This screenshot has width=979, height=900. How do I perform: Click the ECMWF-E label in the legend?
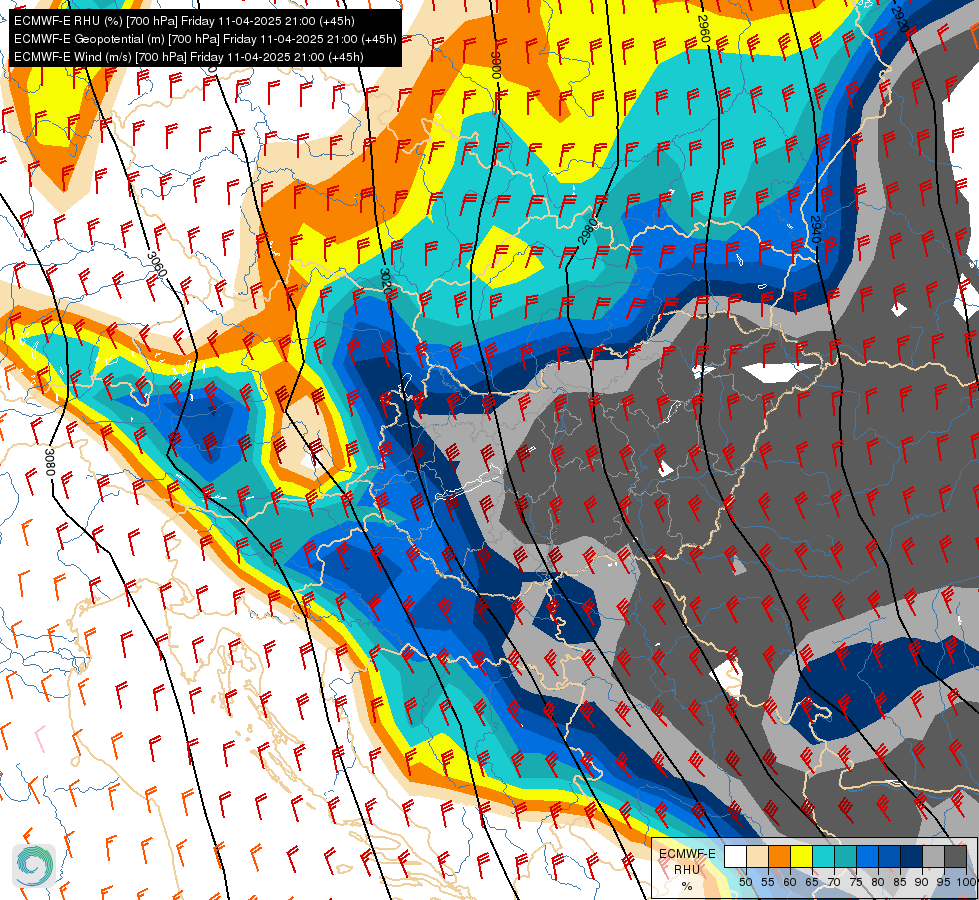pos(687,853)
